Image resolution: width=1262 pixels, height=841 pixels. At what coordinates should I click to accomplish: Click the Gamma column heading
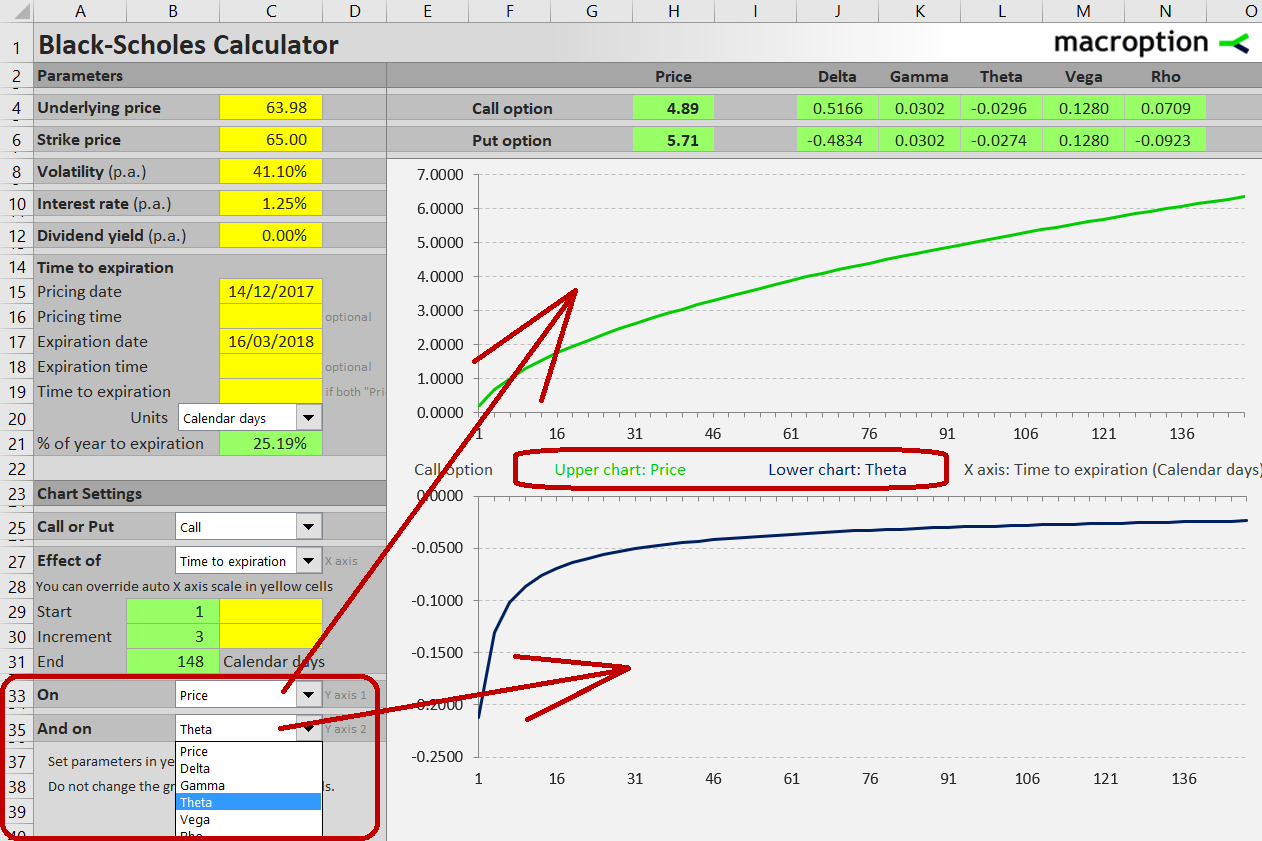point(919,76)
